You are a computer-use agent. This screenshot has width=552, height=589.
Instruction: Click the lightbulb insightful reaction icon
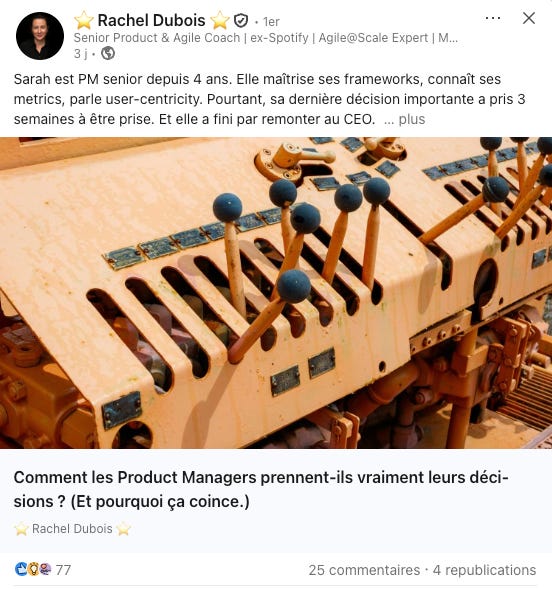(x=33, y=569)
